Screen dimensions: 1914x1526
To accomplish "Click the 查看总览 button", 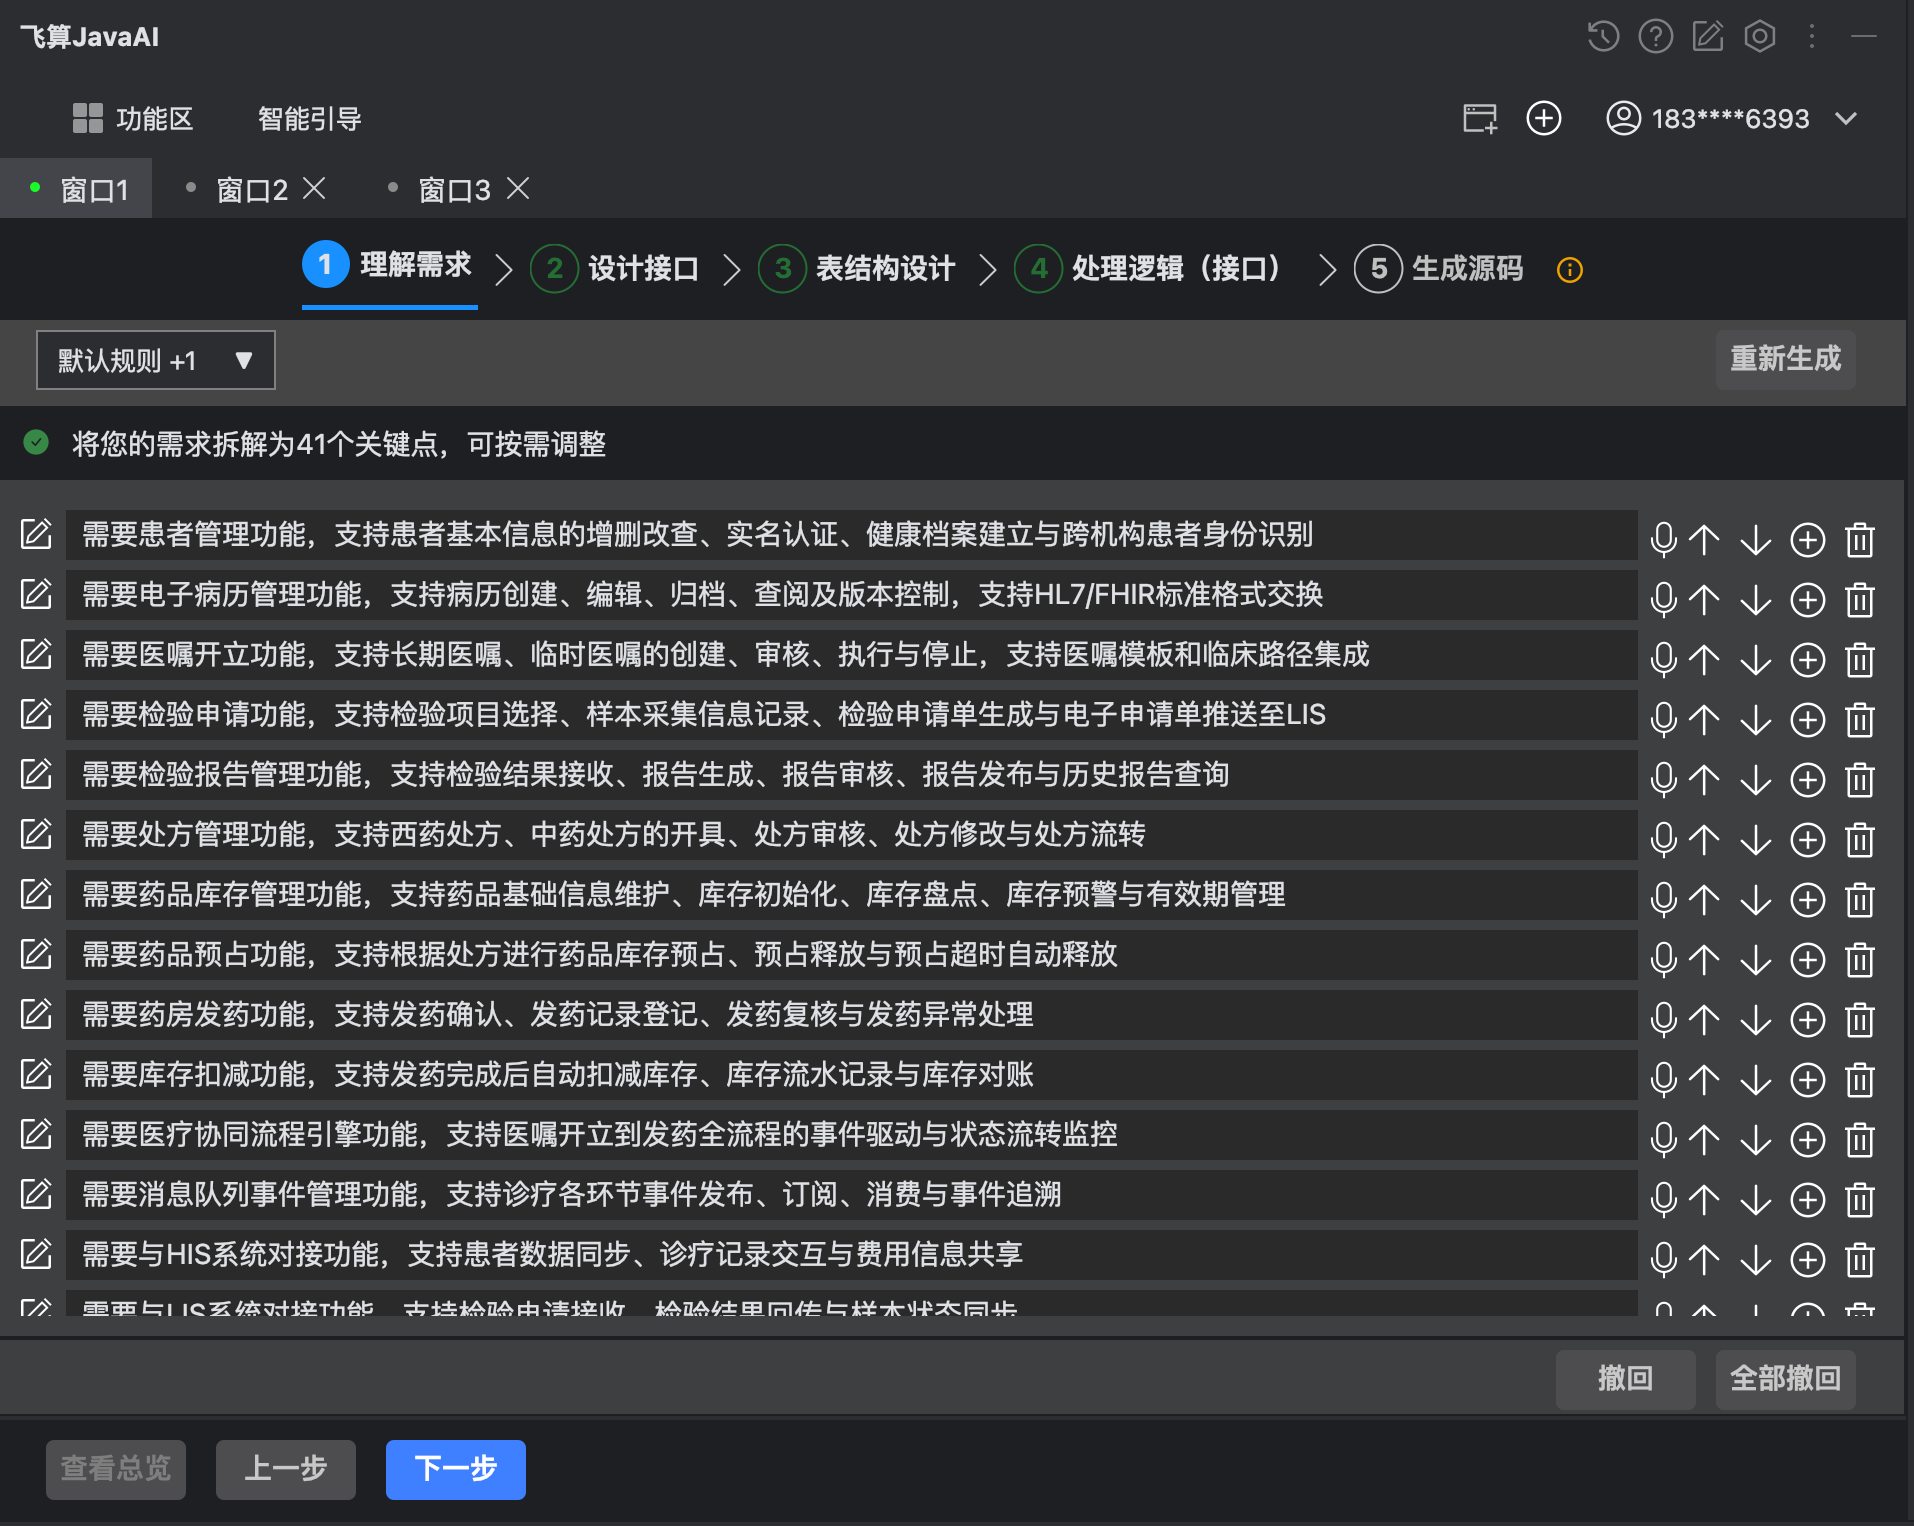I will [116, 1469].
